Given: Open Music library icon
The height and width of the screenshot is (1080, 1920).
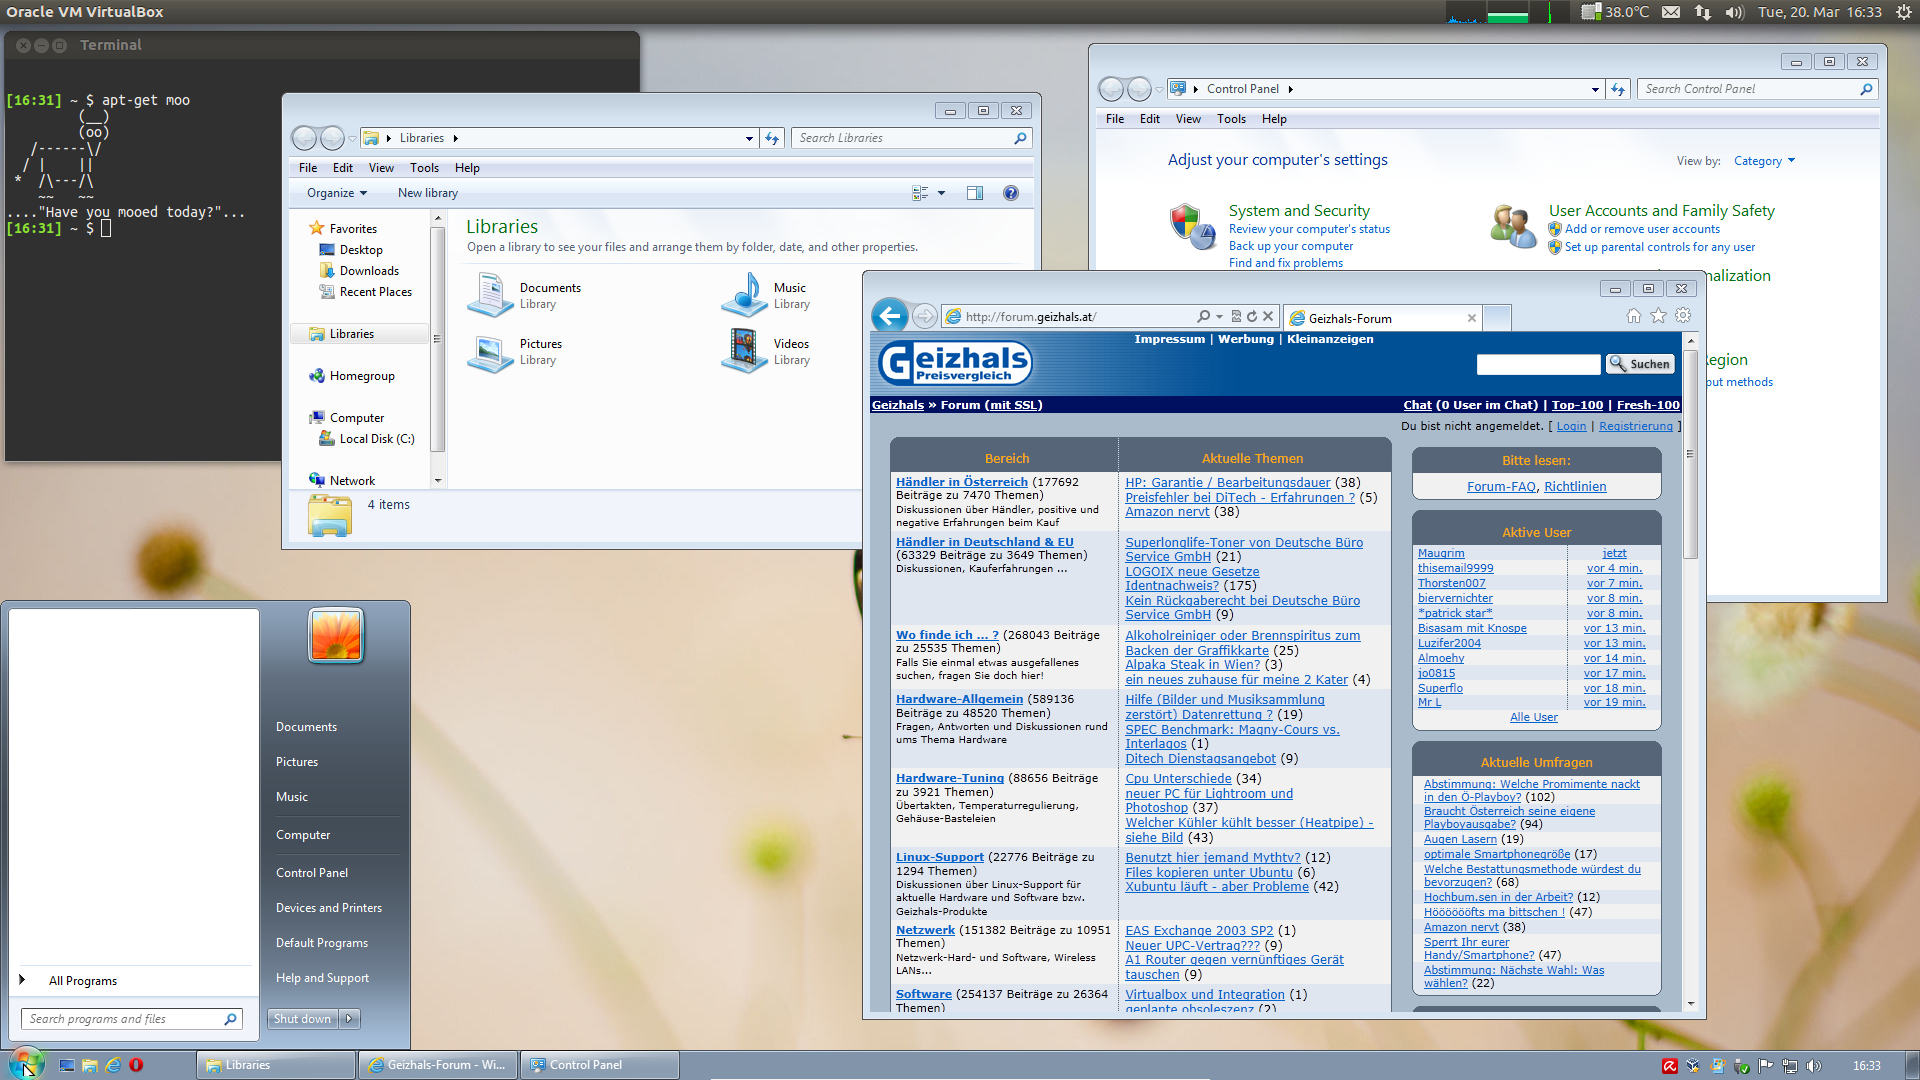Looking at the screenshot, I should [744, 295].
